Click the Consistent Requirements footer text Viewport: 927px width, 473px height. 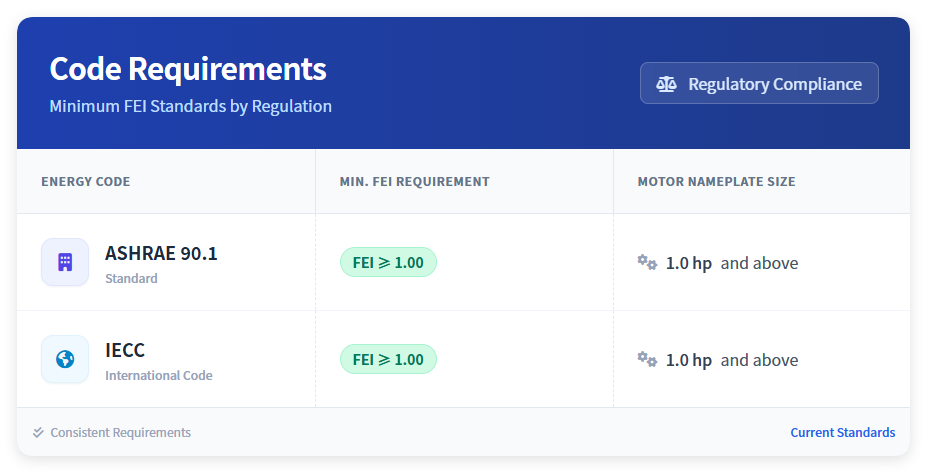pyautogui.click(x=120, y=433)
